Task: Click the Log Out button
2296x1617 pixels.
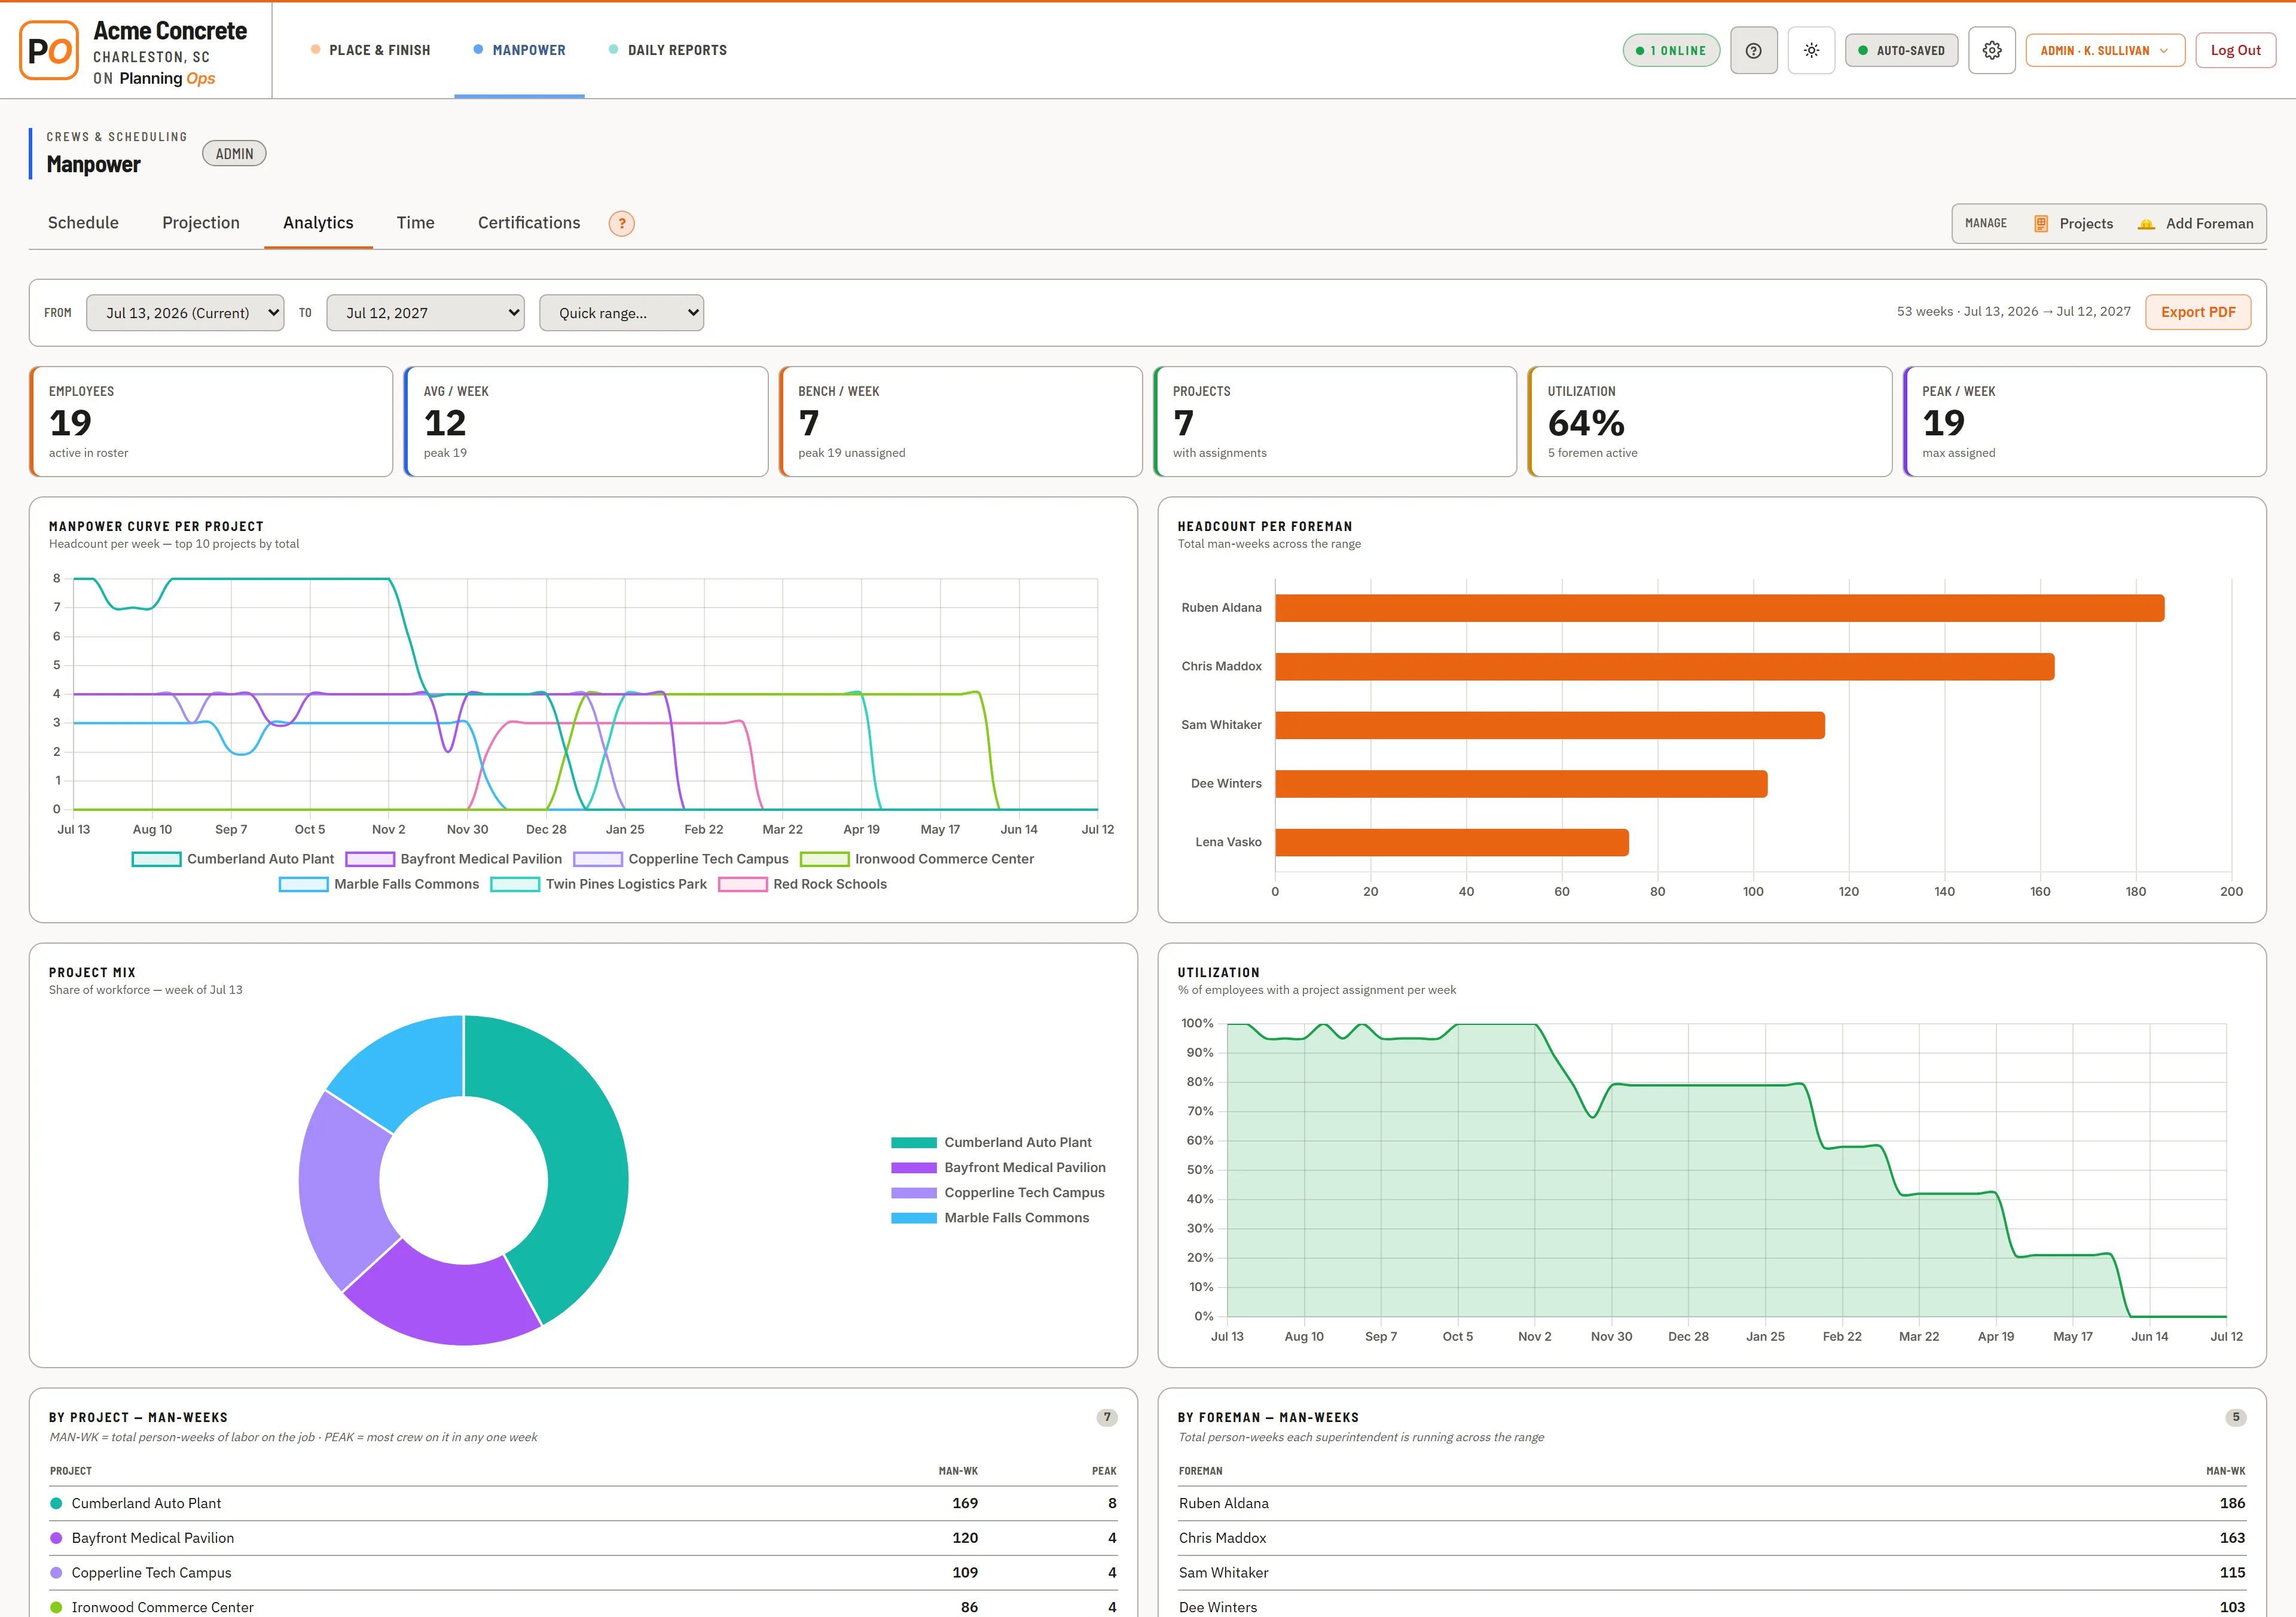Action: coord(2235,50)
